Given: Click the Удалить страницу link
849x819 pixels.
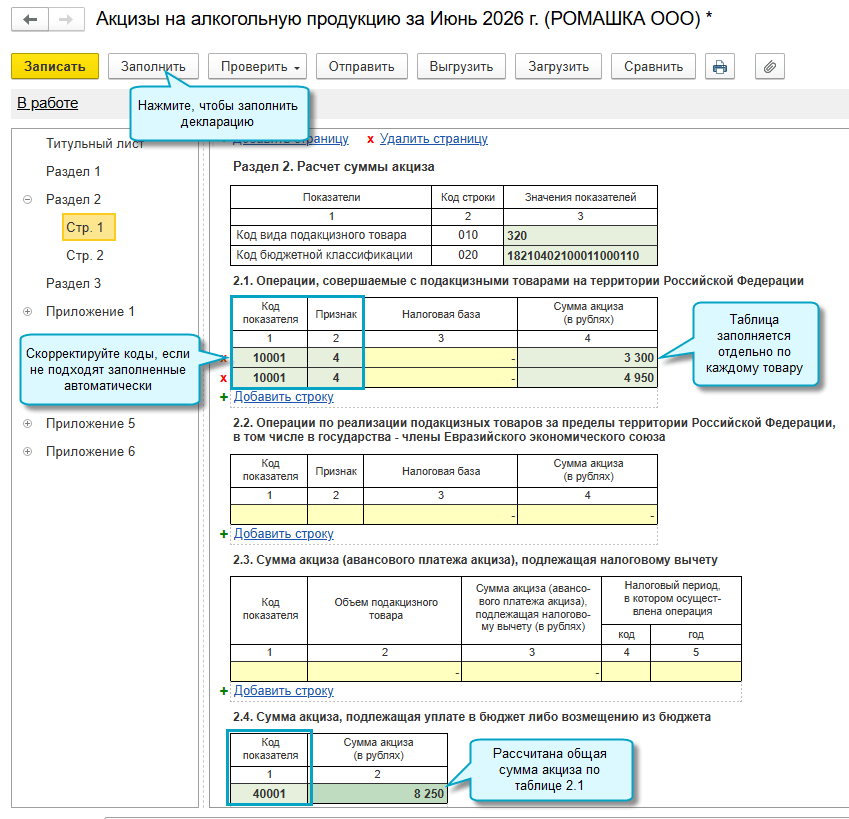Looking at the screenshot, I should point(434,139).
